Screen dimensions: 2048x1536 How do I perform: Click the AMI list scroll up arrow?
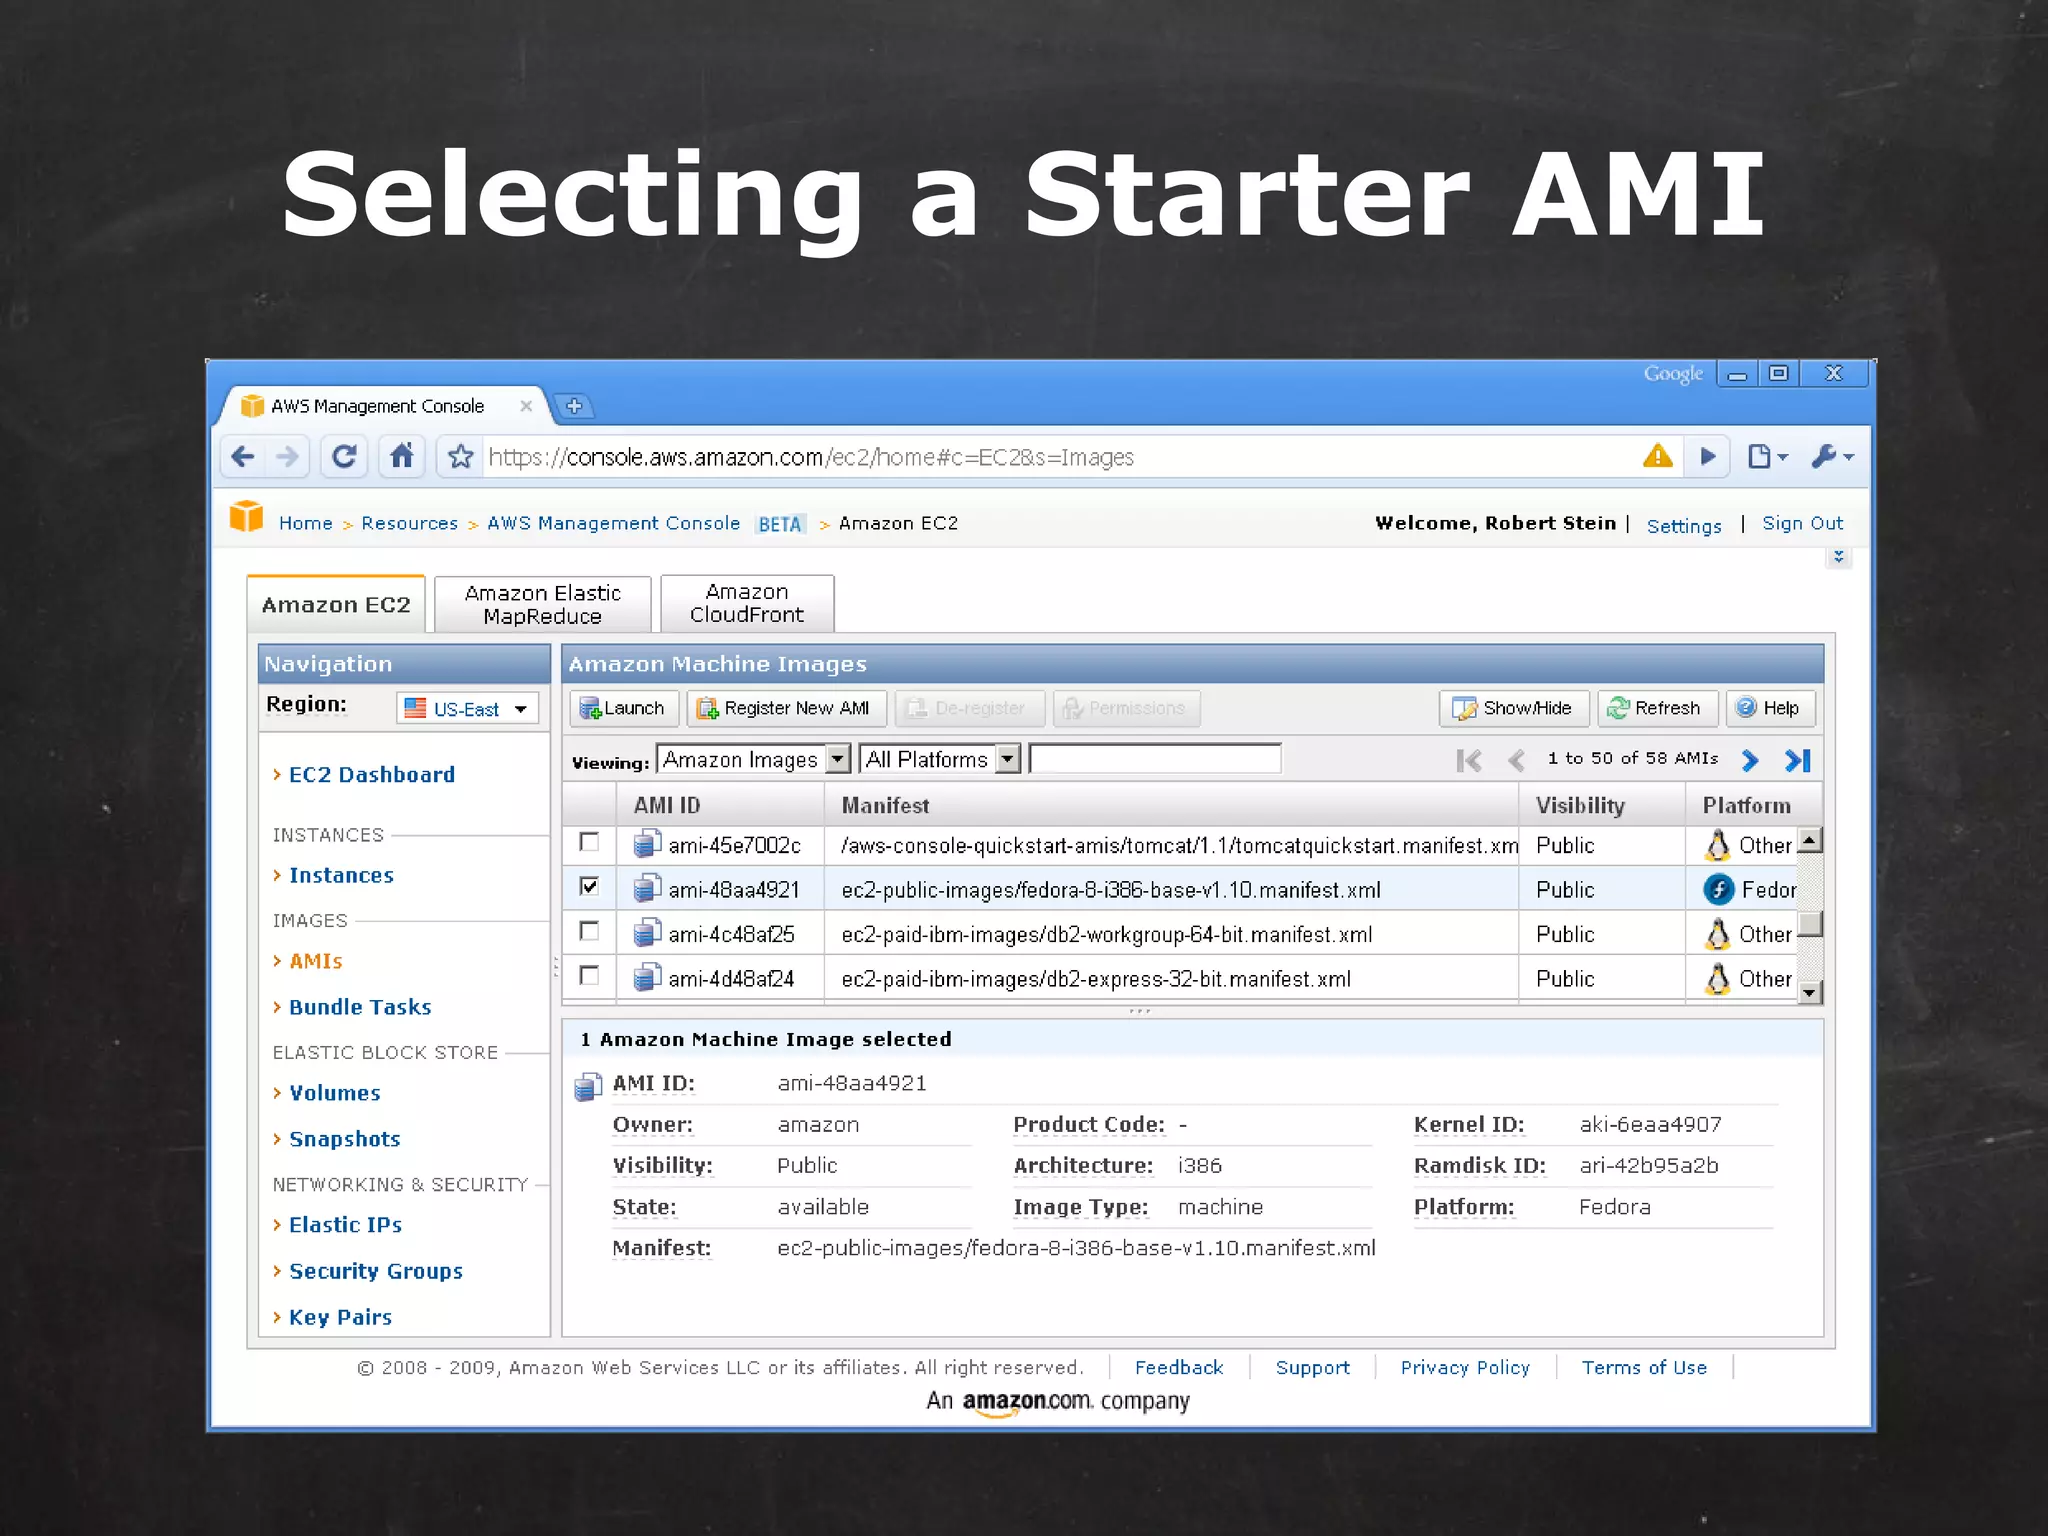point(1810,840)
